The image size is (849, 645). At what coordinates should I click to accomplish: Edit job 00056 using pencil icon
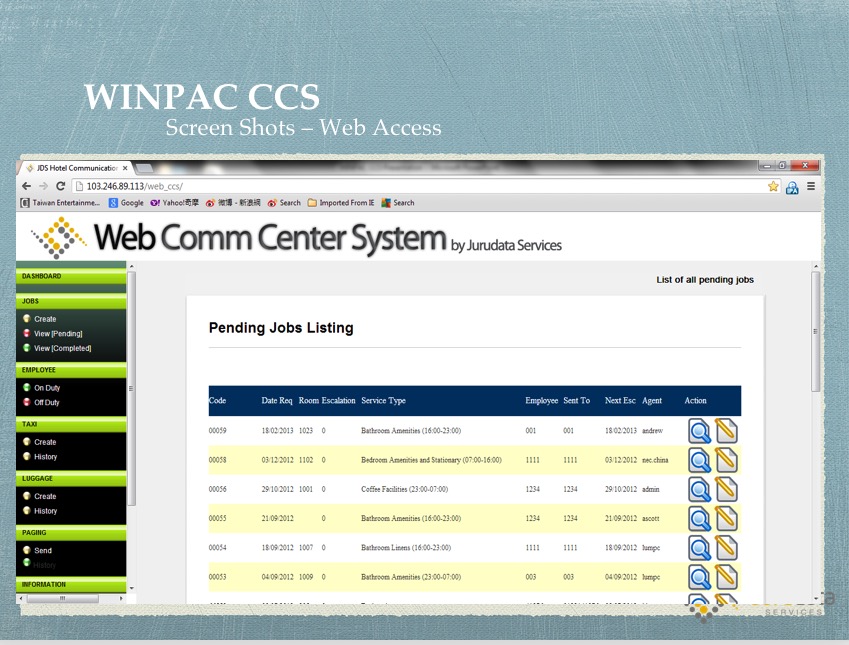point(726,490)
